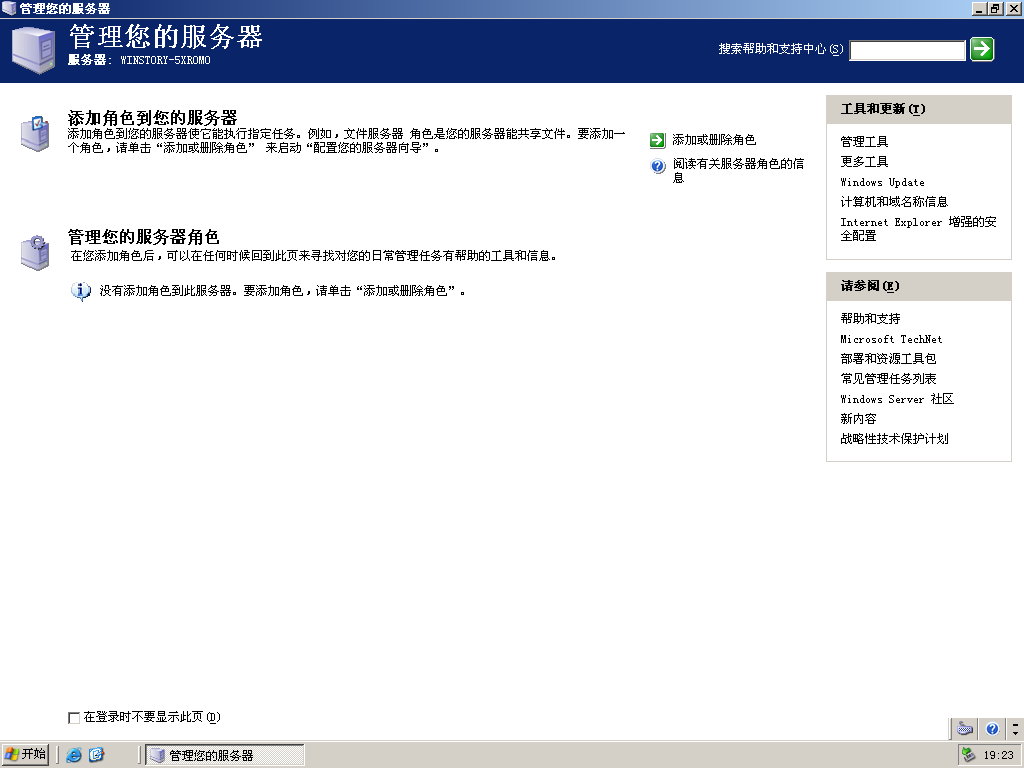This screenshot has width=1024, height=768.
Task: Click the blue question mark icon beside 阅读有关服务器角色的信息
Action: (x=658, y=166)
